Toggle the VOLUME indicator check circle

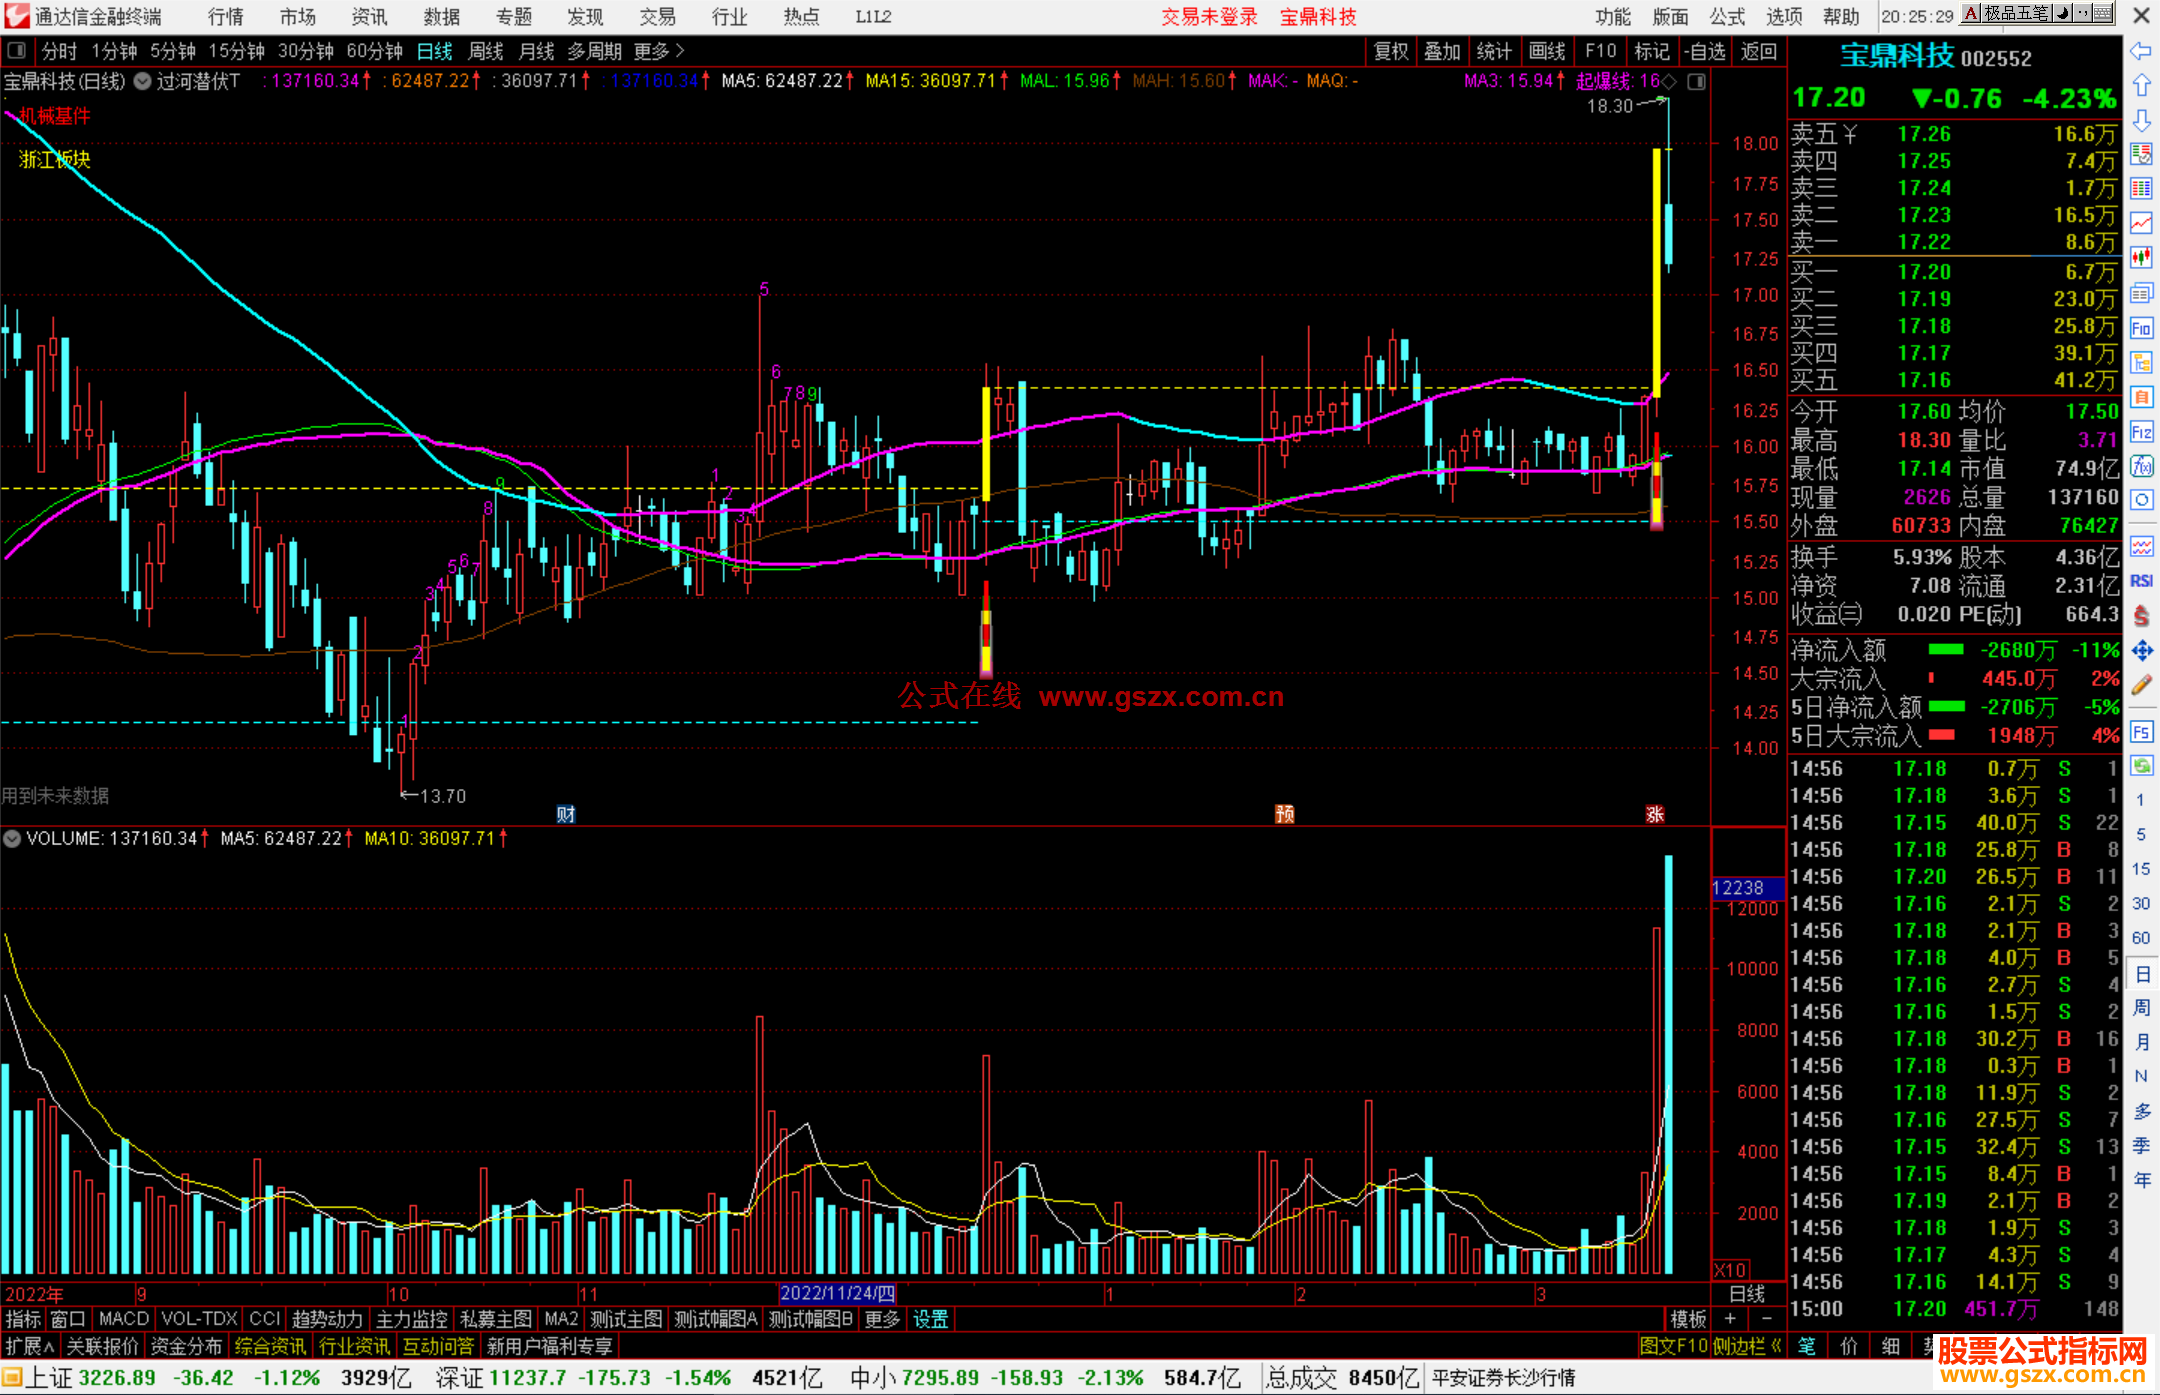[x=12, y=839]
